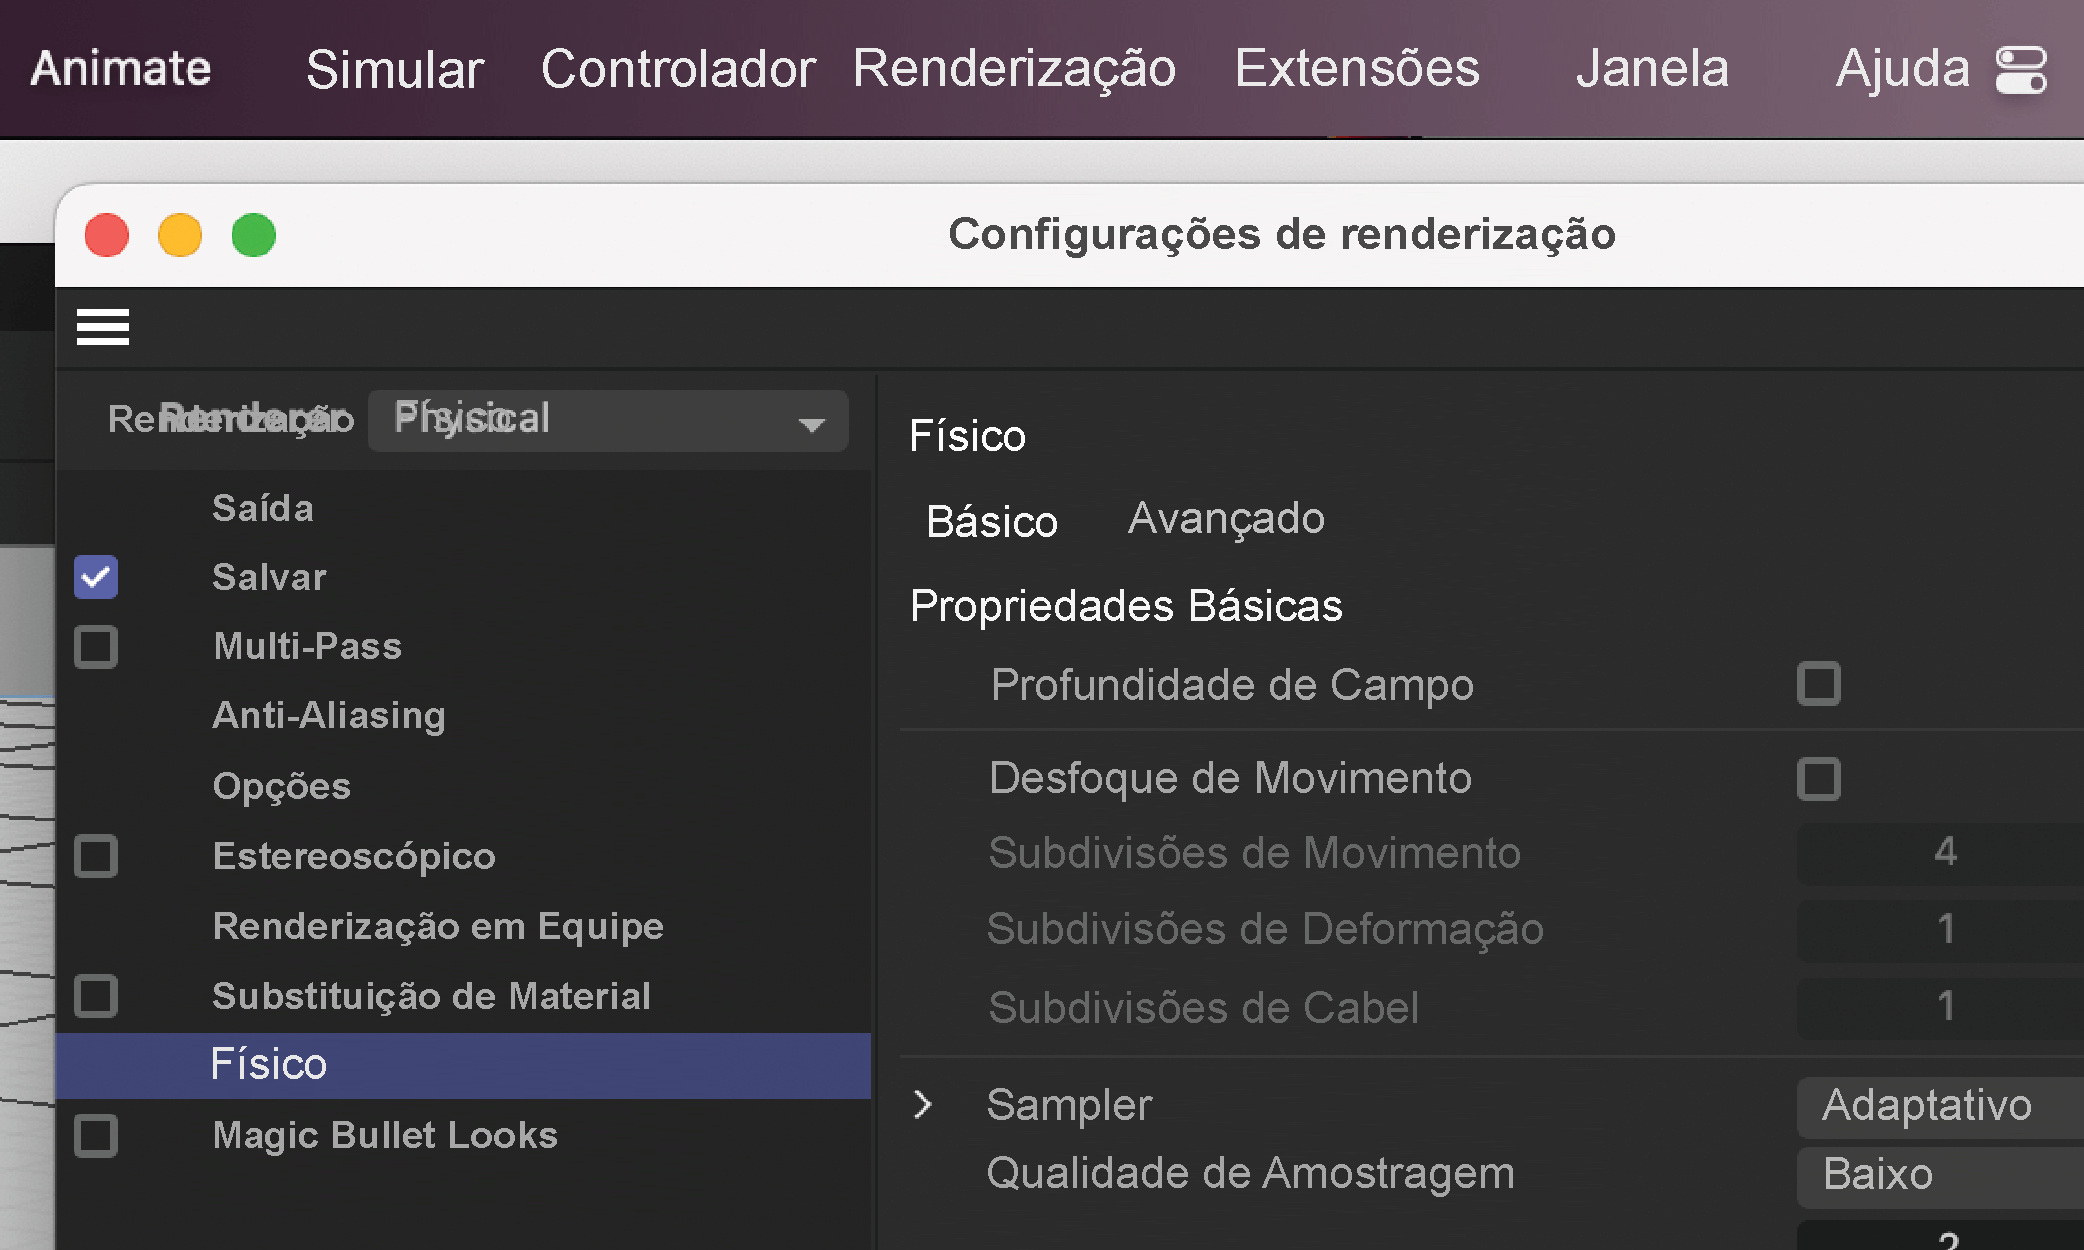Enable Estereoscópico rendering

point(95,856)
